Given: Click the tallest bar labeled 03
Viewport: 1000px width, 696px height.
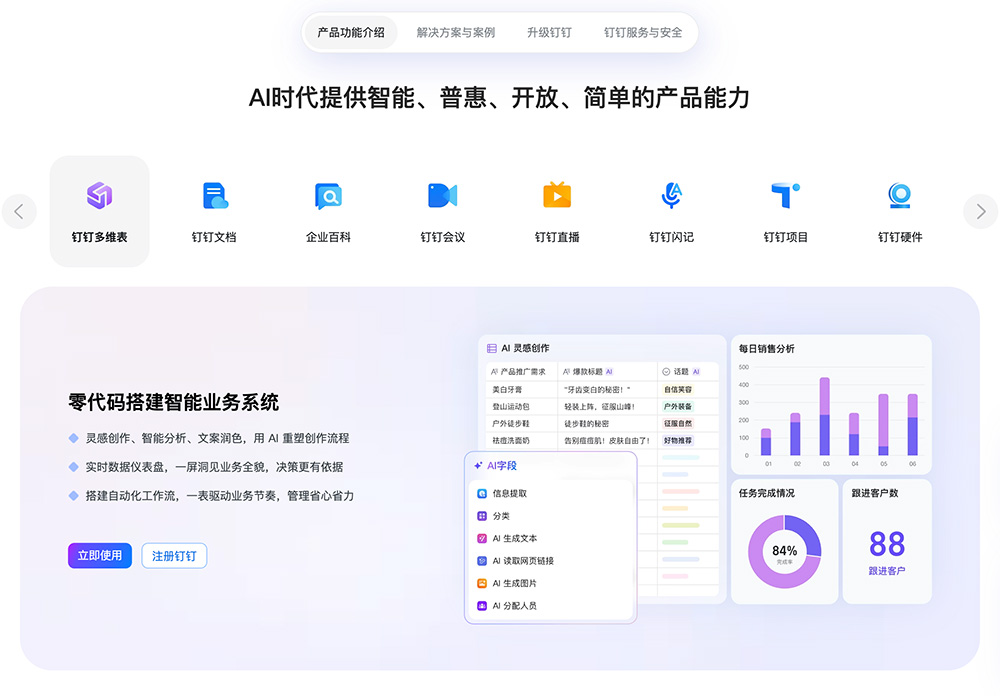Looking at the screenshot, I should pyautogui.click(x=825, y=416).
